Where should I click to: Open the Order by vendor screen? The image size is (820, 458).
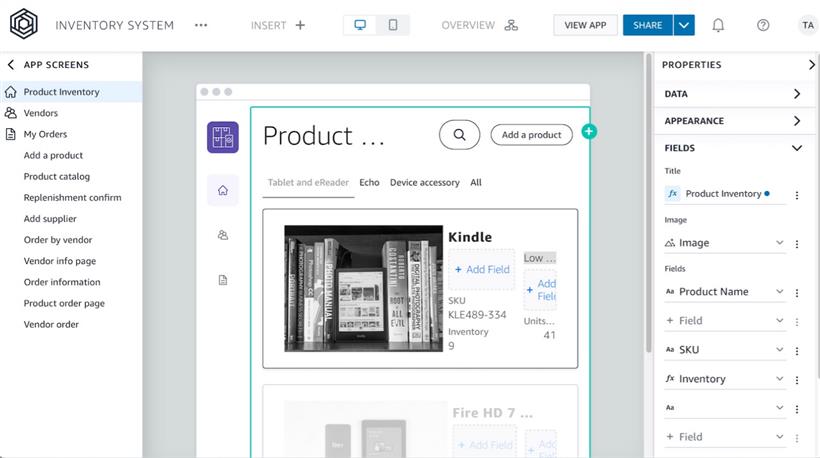(x=58, y=240)
